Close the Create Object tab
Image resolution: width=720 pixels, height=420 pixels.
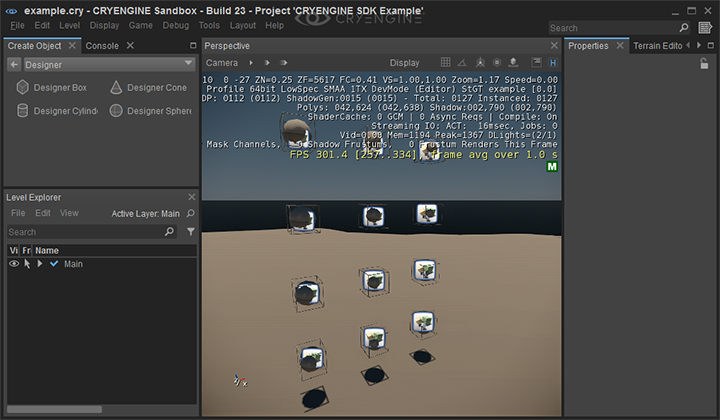(72, 45)
